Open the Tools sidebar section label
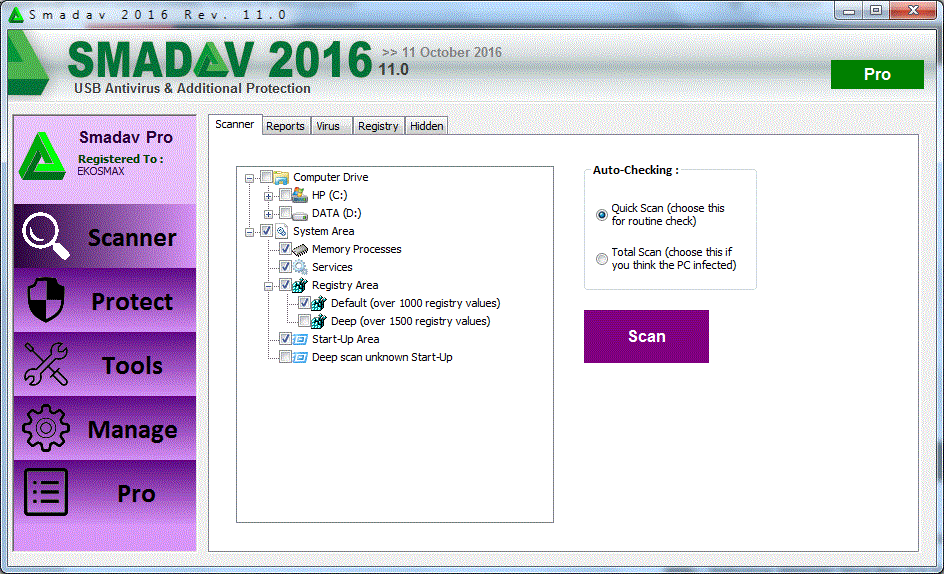Viewport: 944px width, 574px height. click(x=132, y=366)
